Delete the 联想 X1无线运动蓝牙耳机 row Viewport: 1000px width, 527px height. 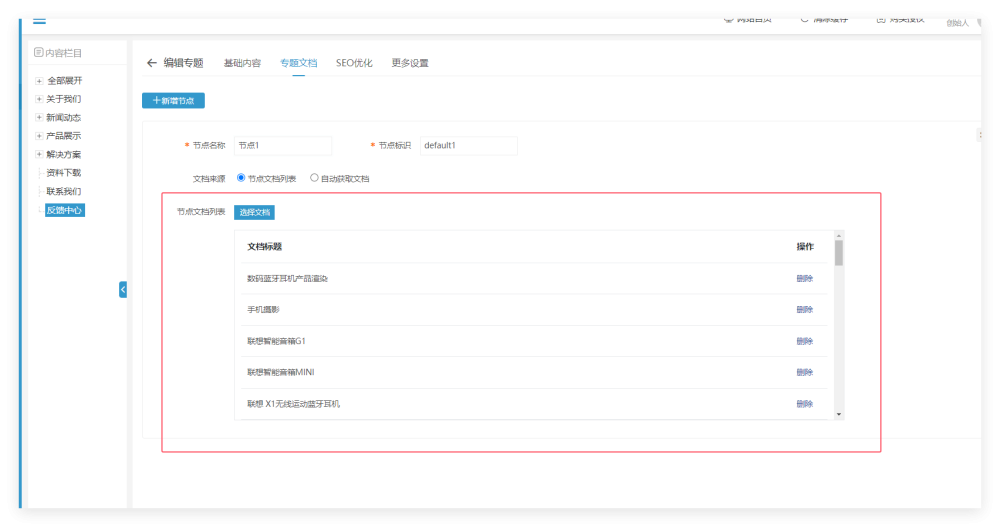click(x=805, y=404)
